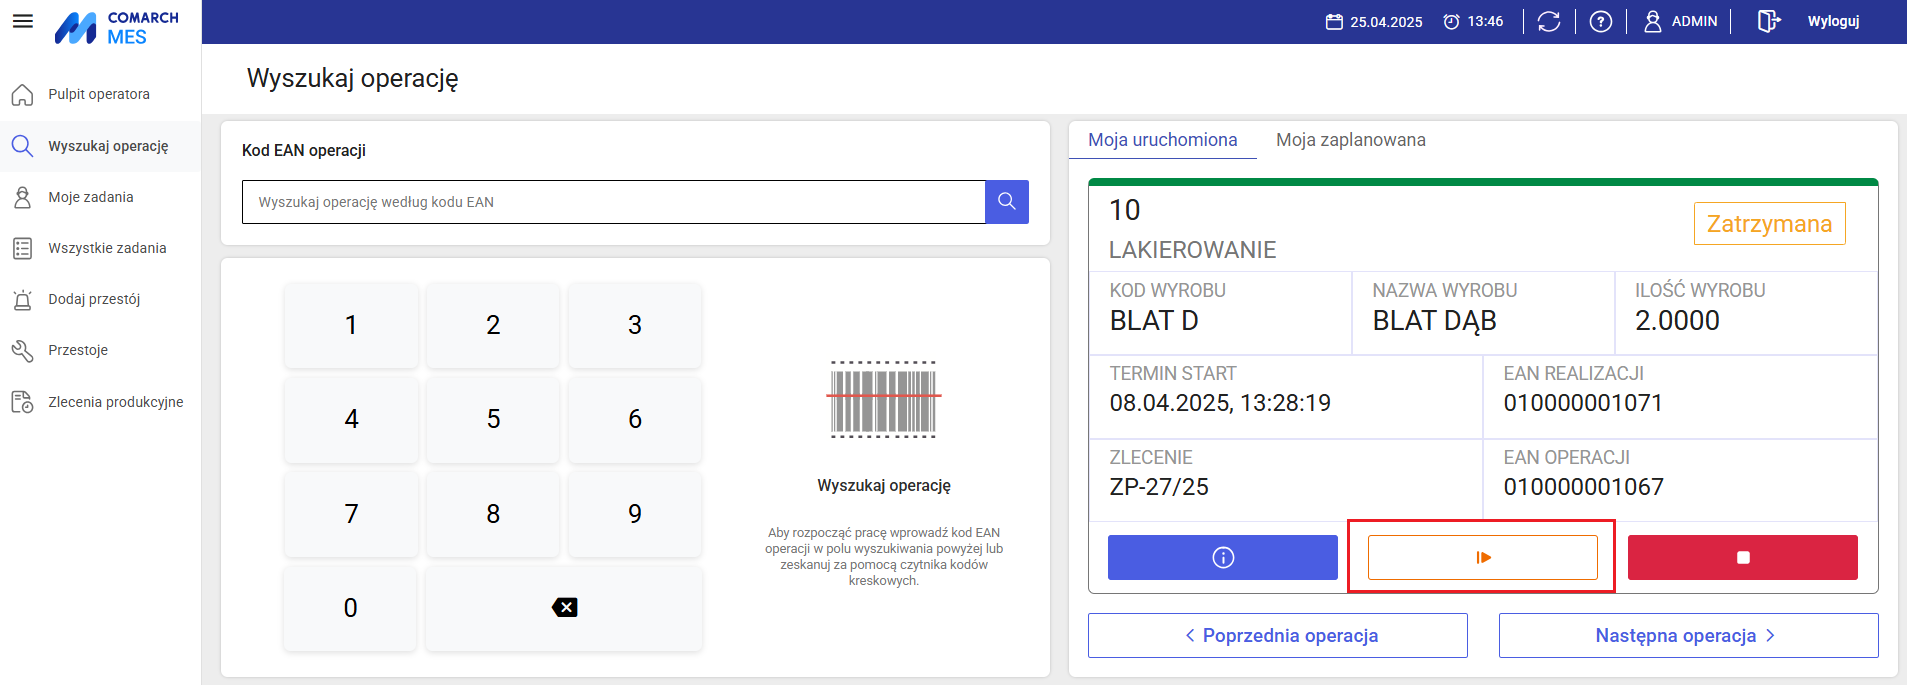Screen dimensions: 1907x685
Task: Open Dodaj przestój in sidebar
Action: [x=94, y=299]
